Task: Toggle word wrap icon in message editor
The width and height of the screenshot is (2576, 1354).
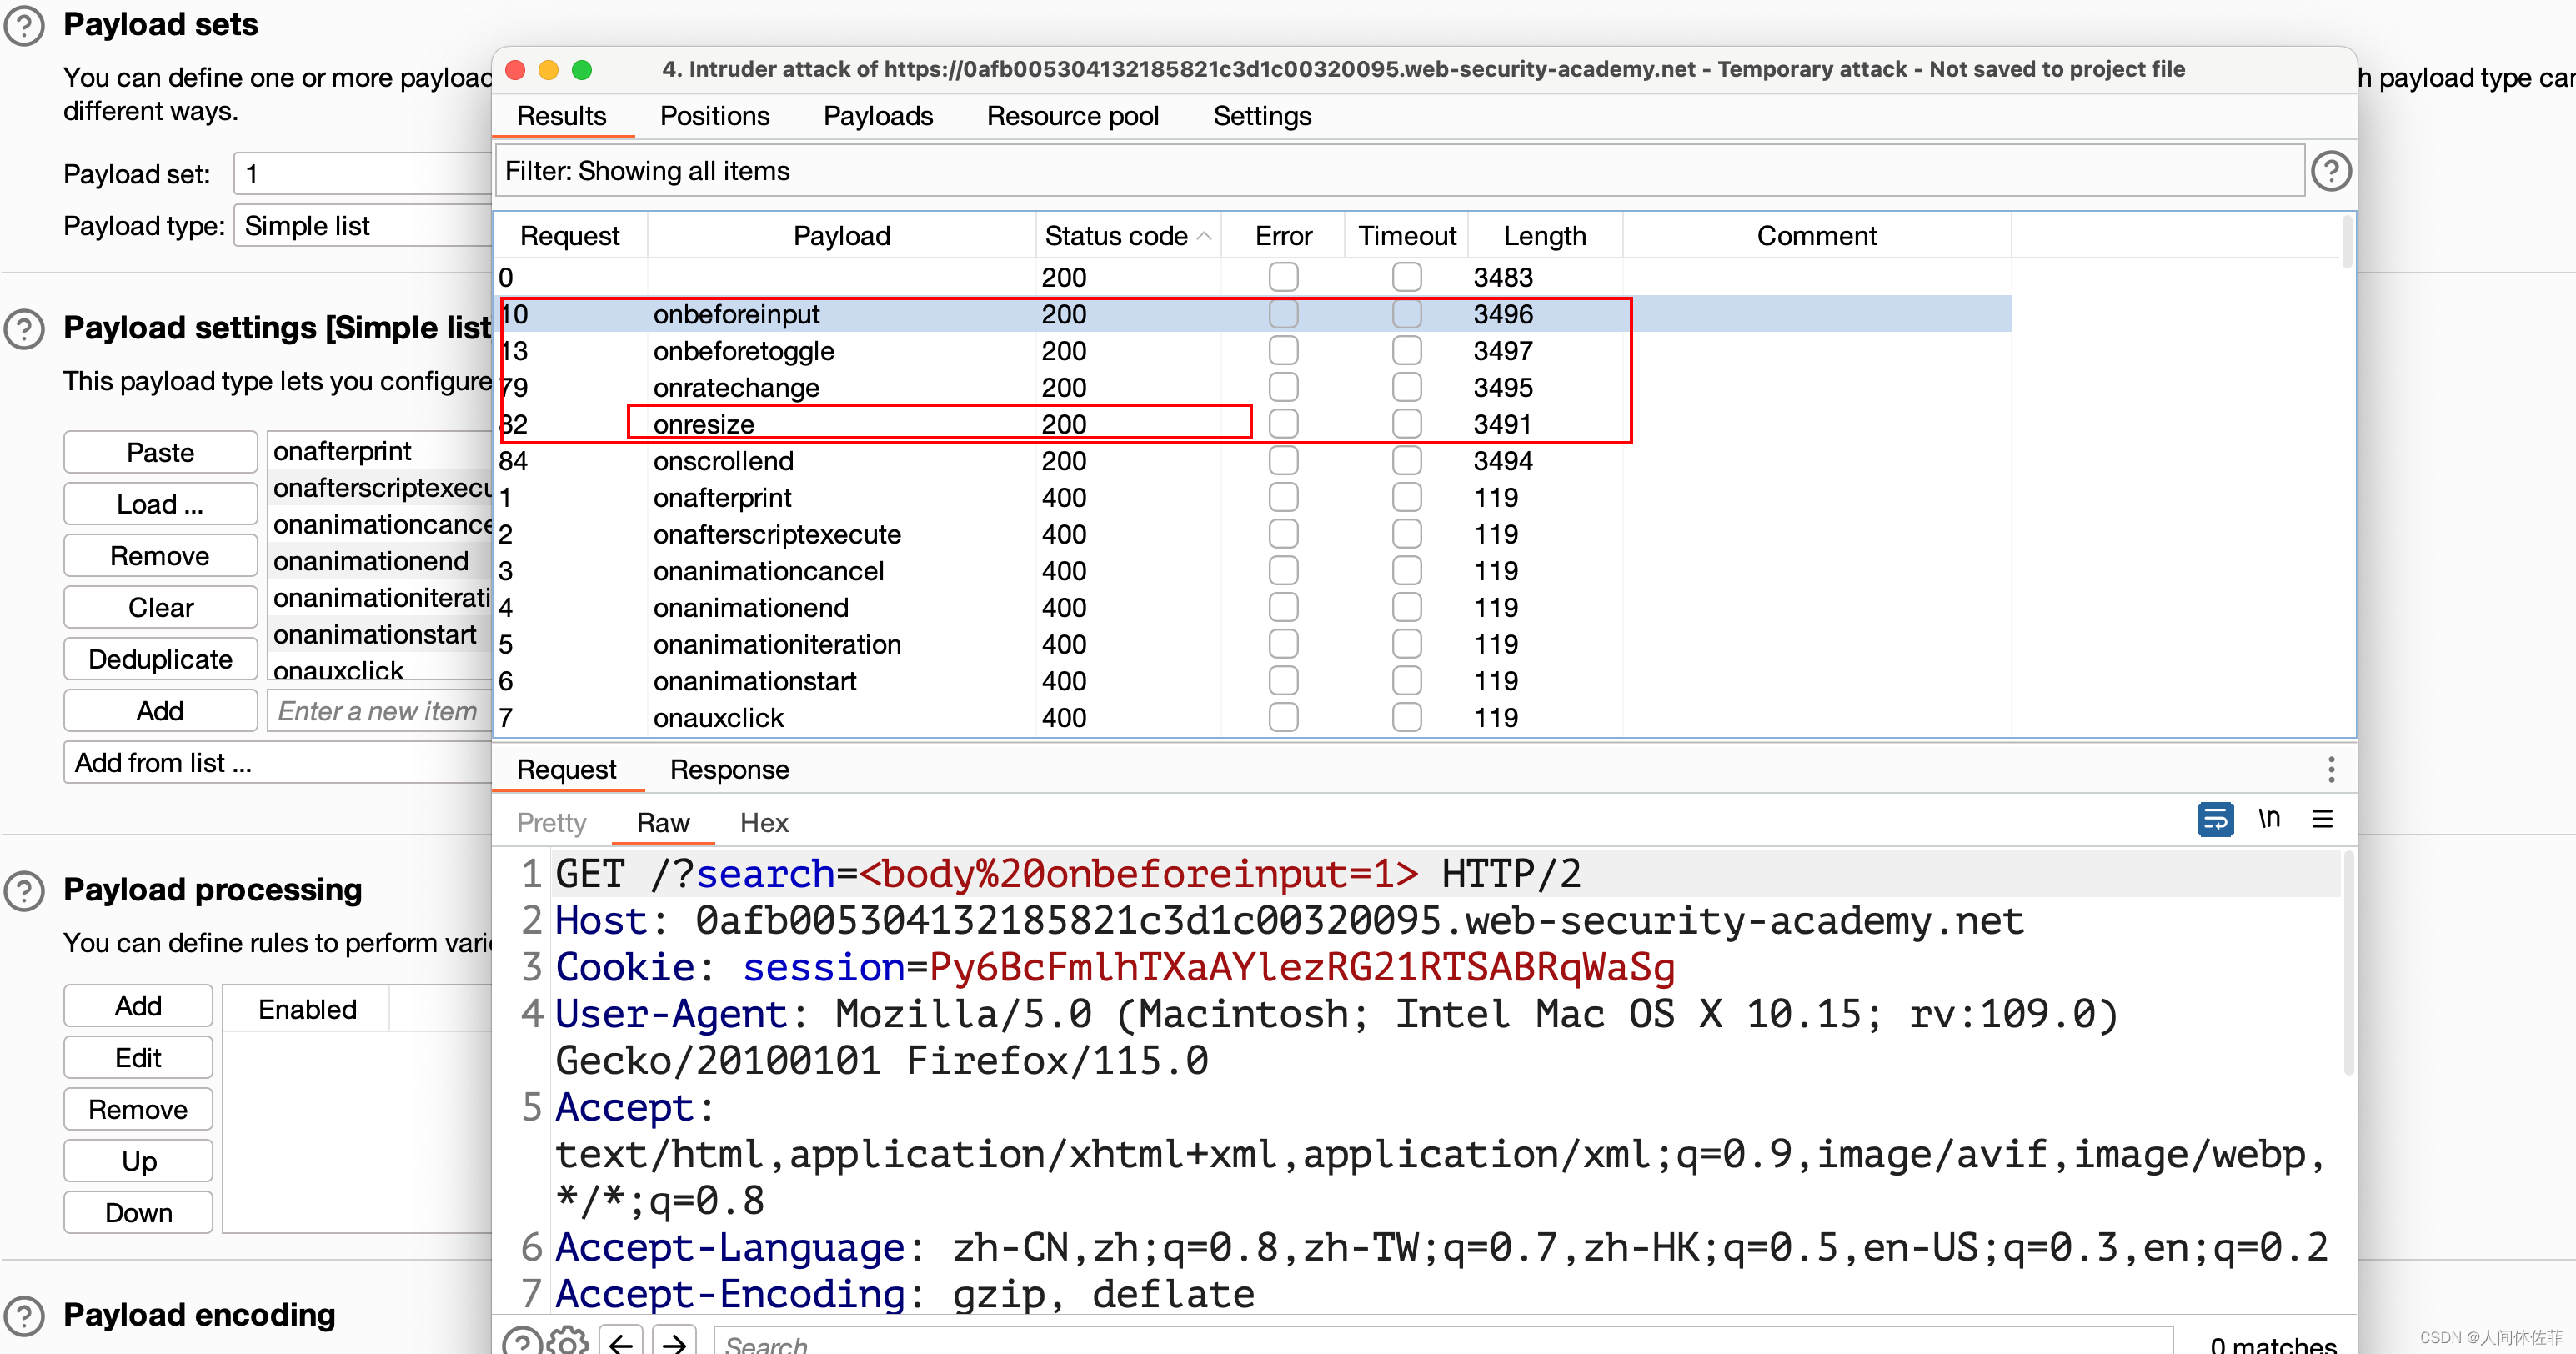Action: click(x=2214, y=819)
